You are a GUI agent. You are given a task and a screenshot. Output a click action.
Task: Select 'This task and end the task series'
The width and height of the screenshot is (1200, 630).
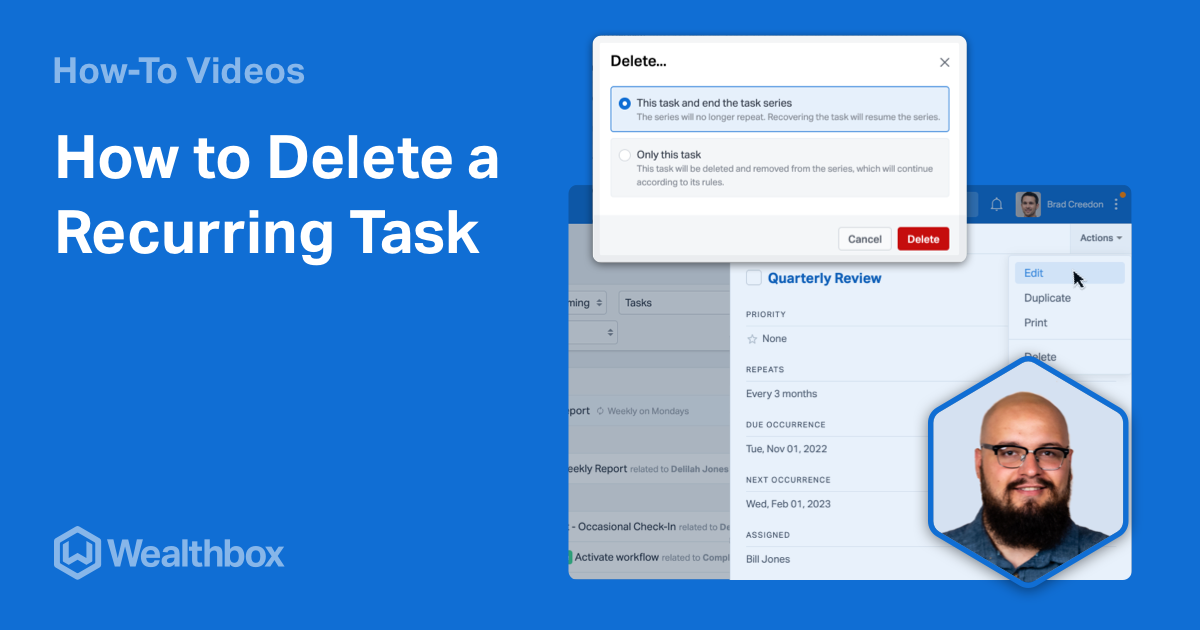point(780,109)
